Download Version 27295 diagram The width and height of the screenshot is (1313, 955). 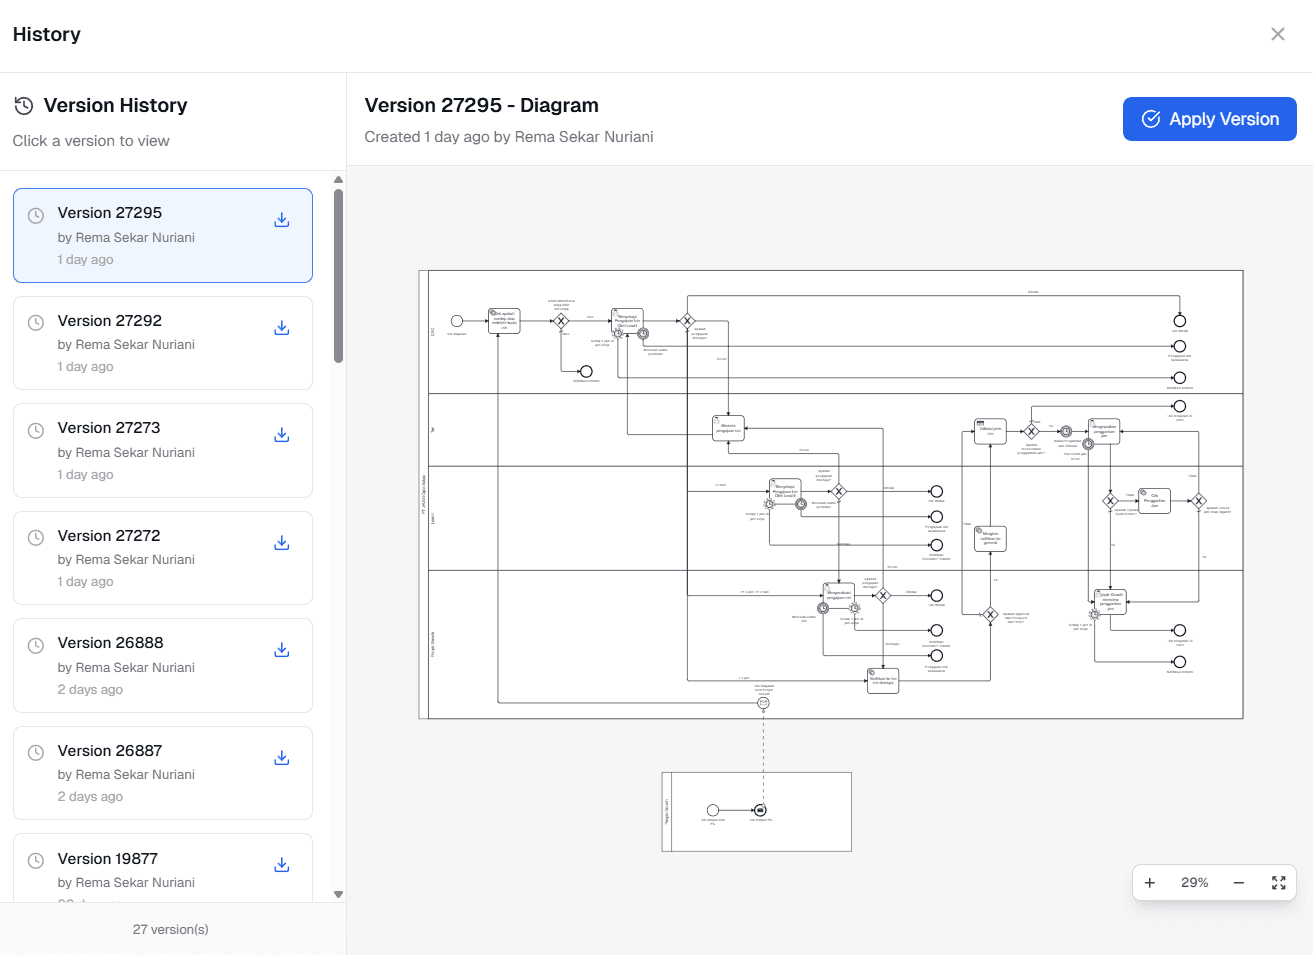tap(281, 220)
